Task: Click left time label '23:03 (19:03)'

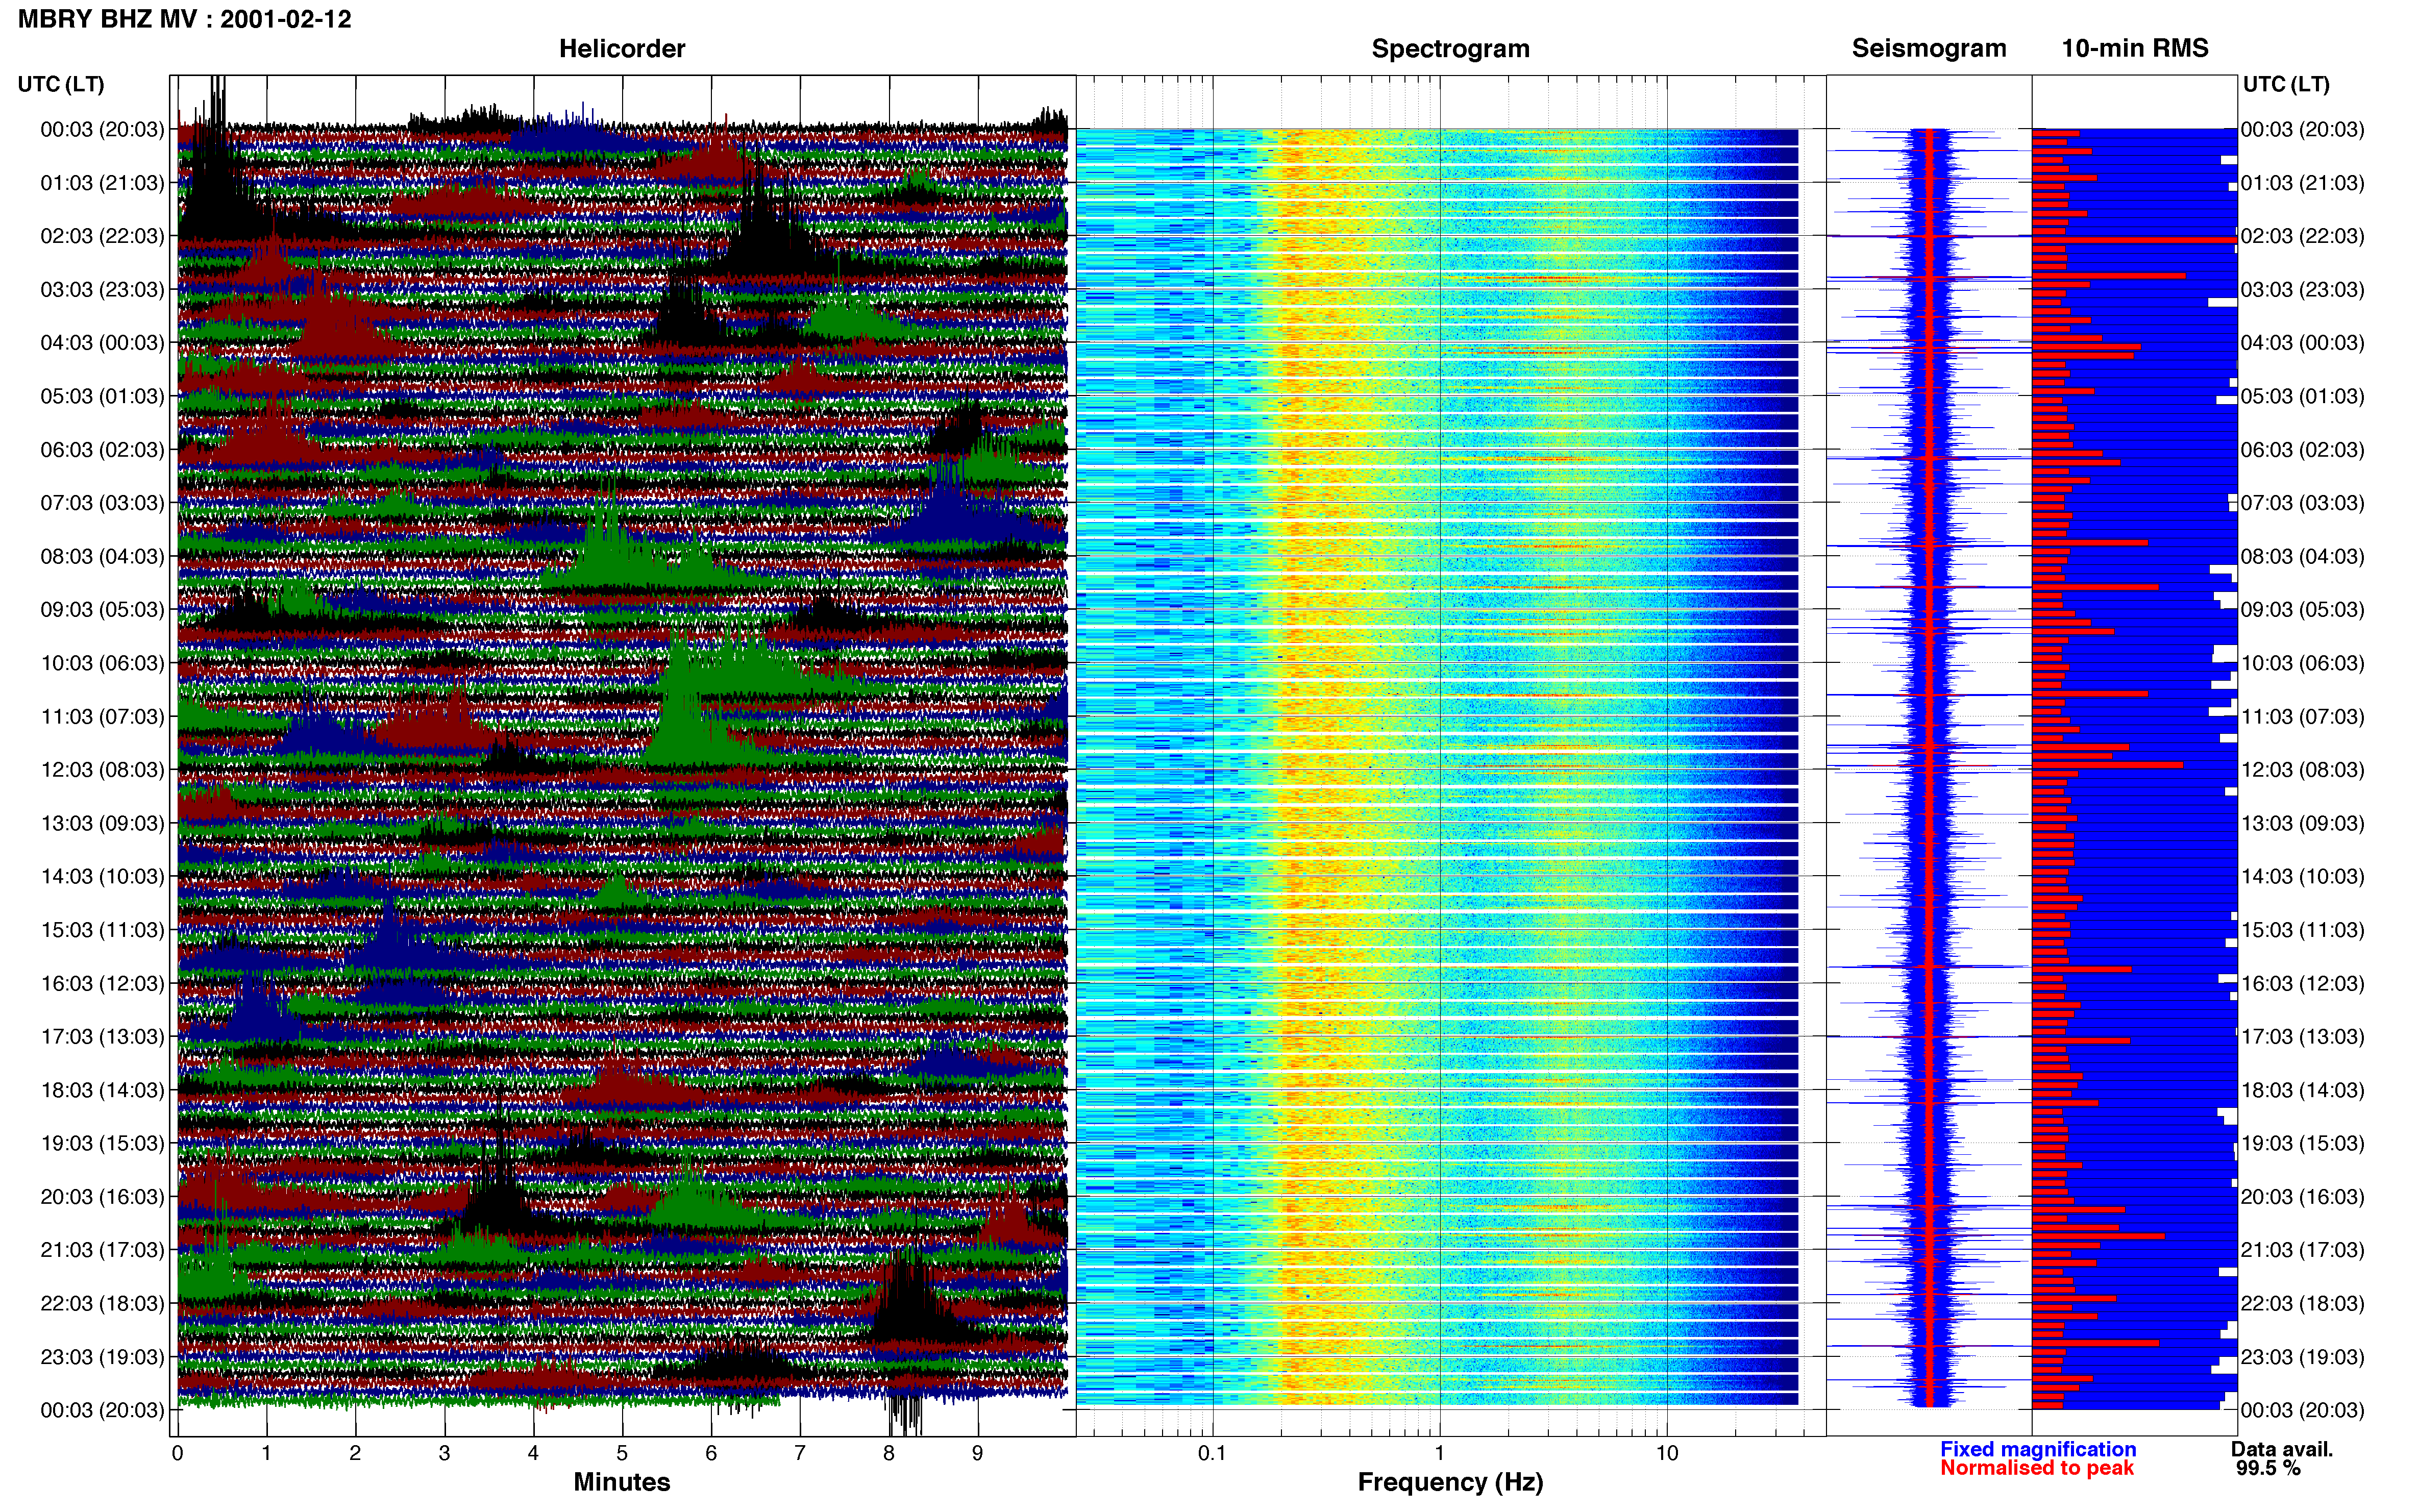Action: [x=102, y=1356]
